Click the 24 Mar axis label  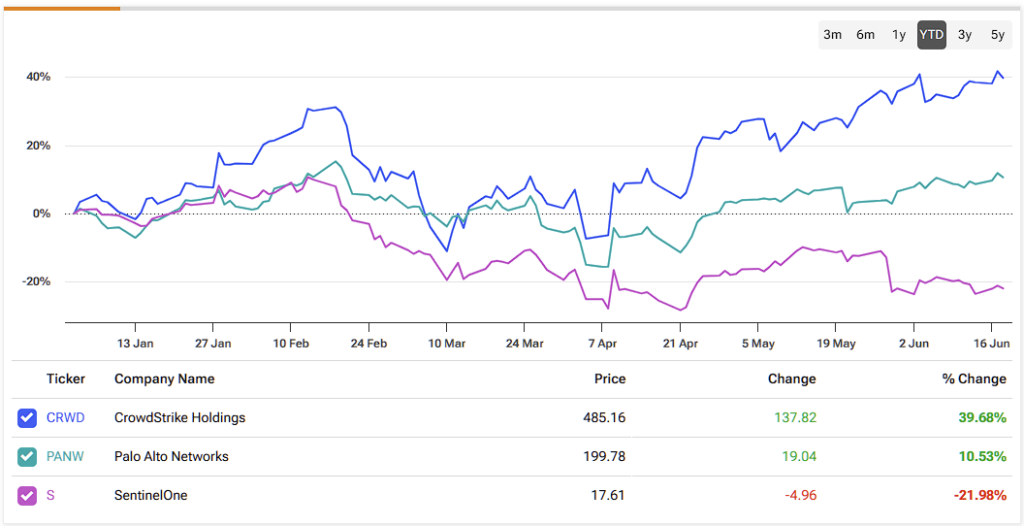pyautogui.click(x=524, y=344)
